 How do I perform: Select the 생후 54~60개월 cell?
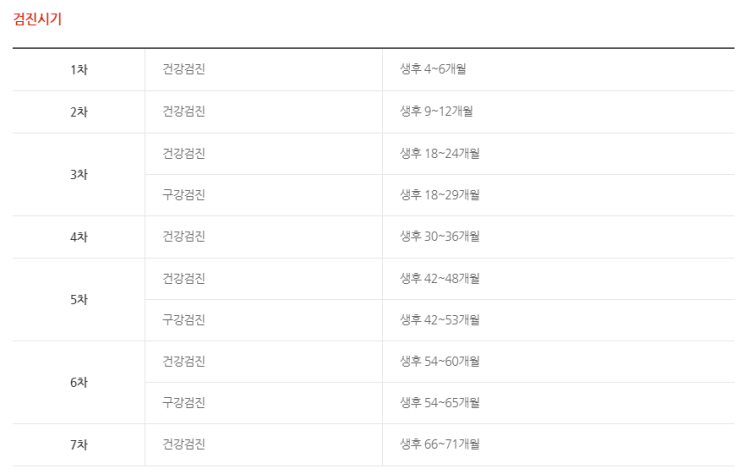tap(440, 361)
